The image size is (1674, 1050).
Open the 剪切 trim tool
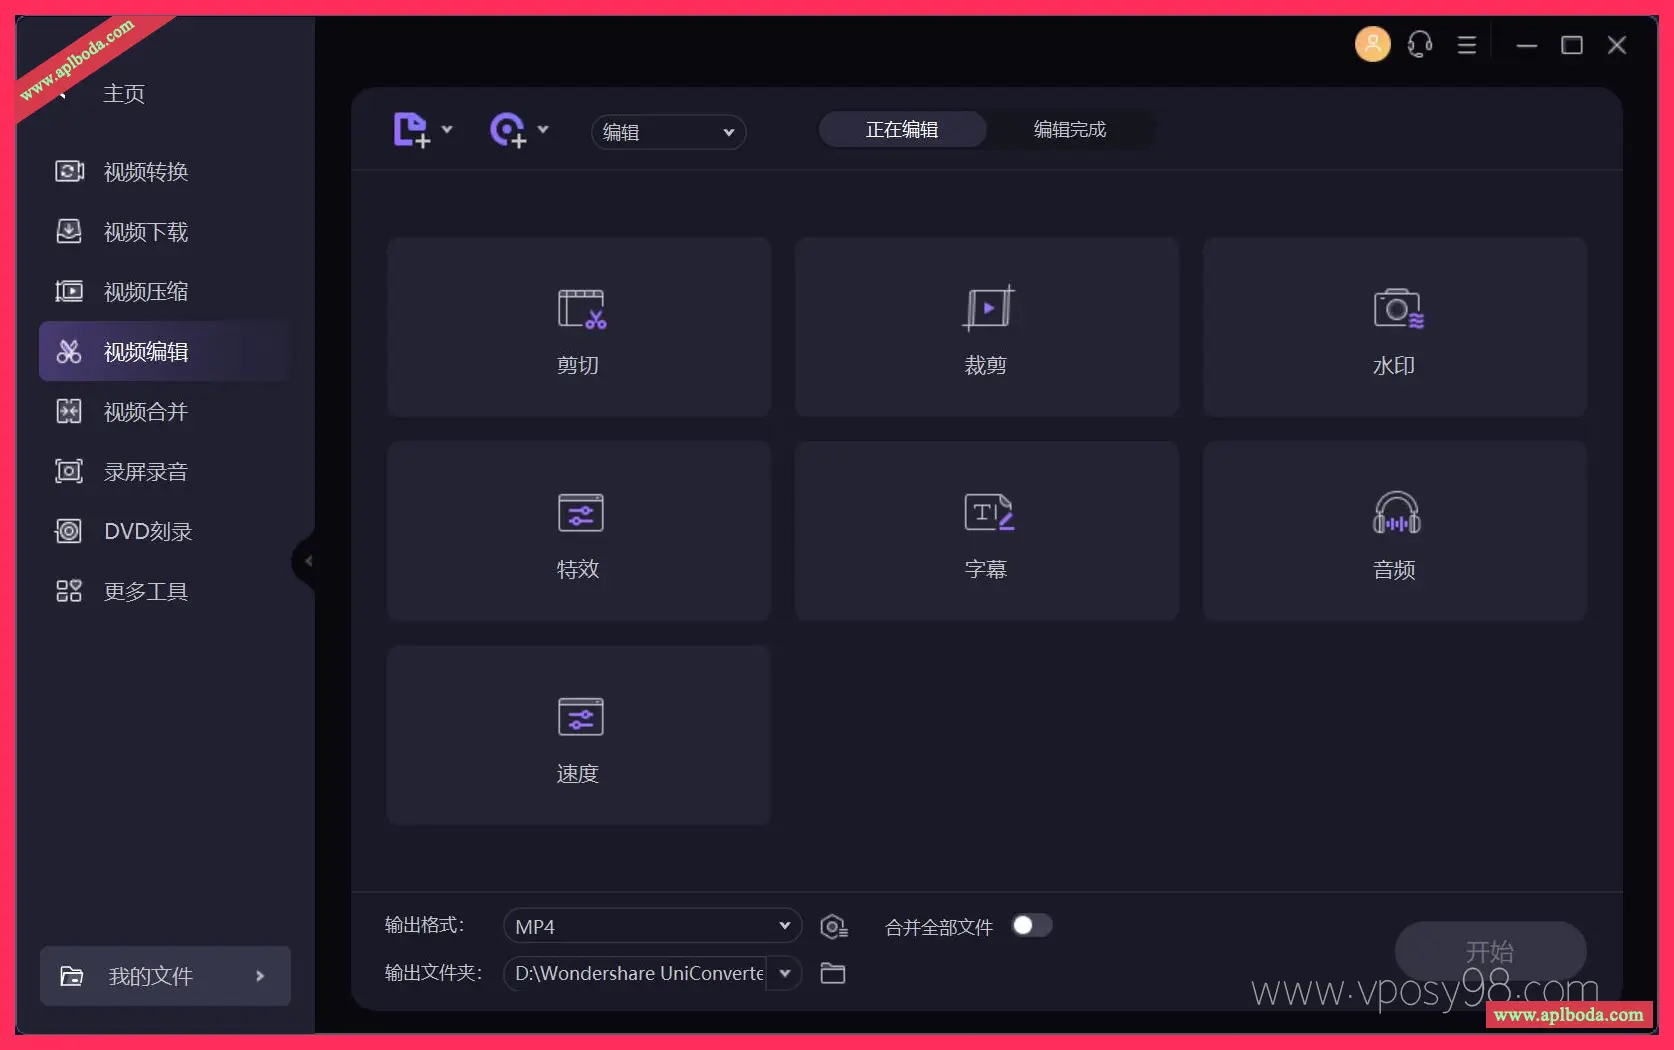579,327
